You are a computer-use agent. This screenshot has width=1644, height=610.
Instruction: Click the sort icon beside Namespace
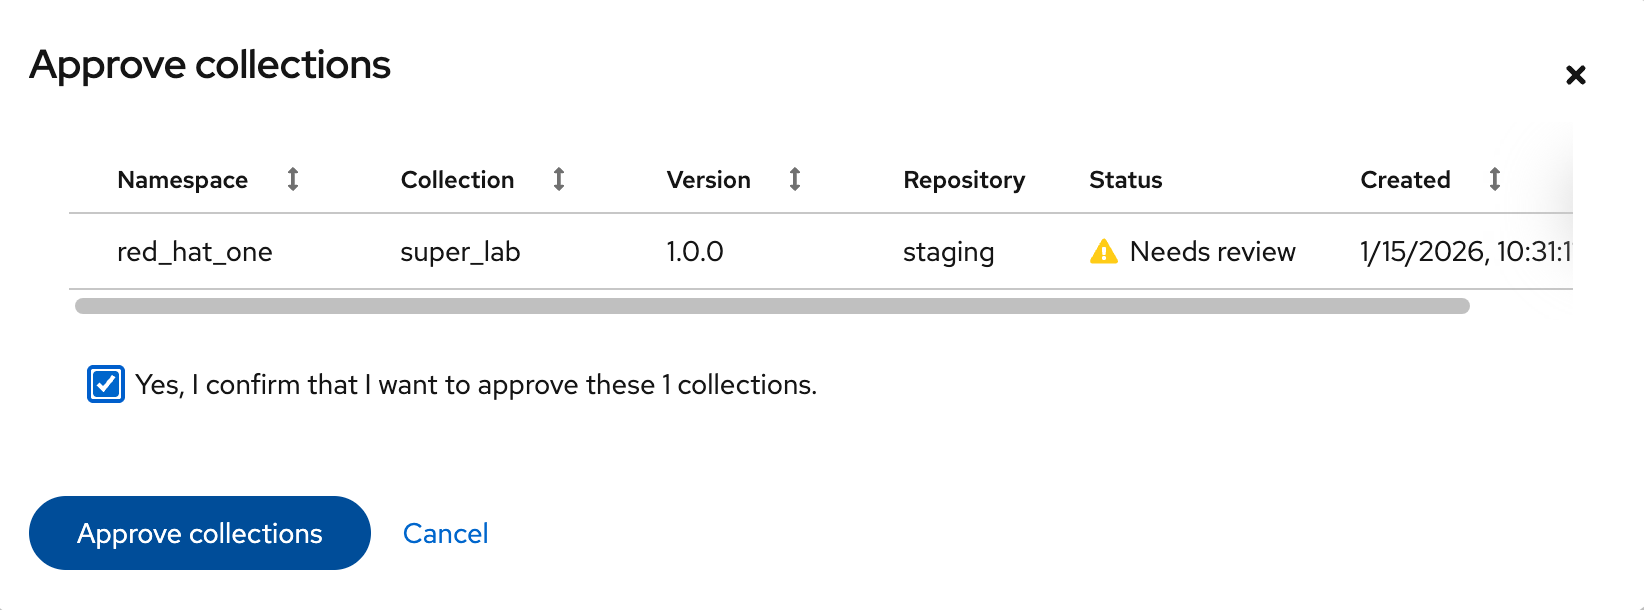pos(292,180)
